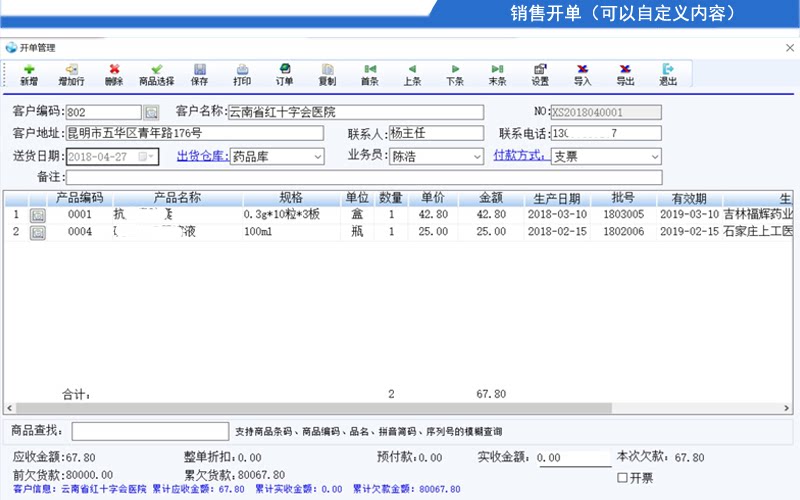Click the 复制 (copy) toolbar icon
The image size is (800, 500).
327,74
